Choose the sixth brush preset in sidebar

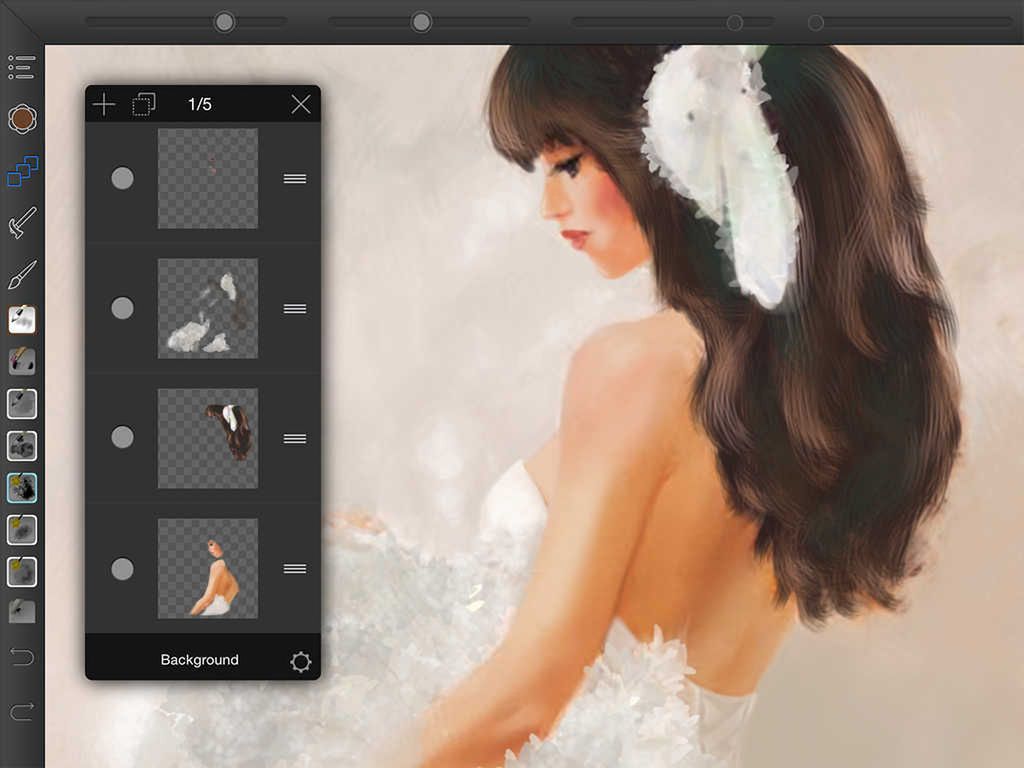coord(22,530)
